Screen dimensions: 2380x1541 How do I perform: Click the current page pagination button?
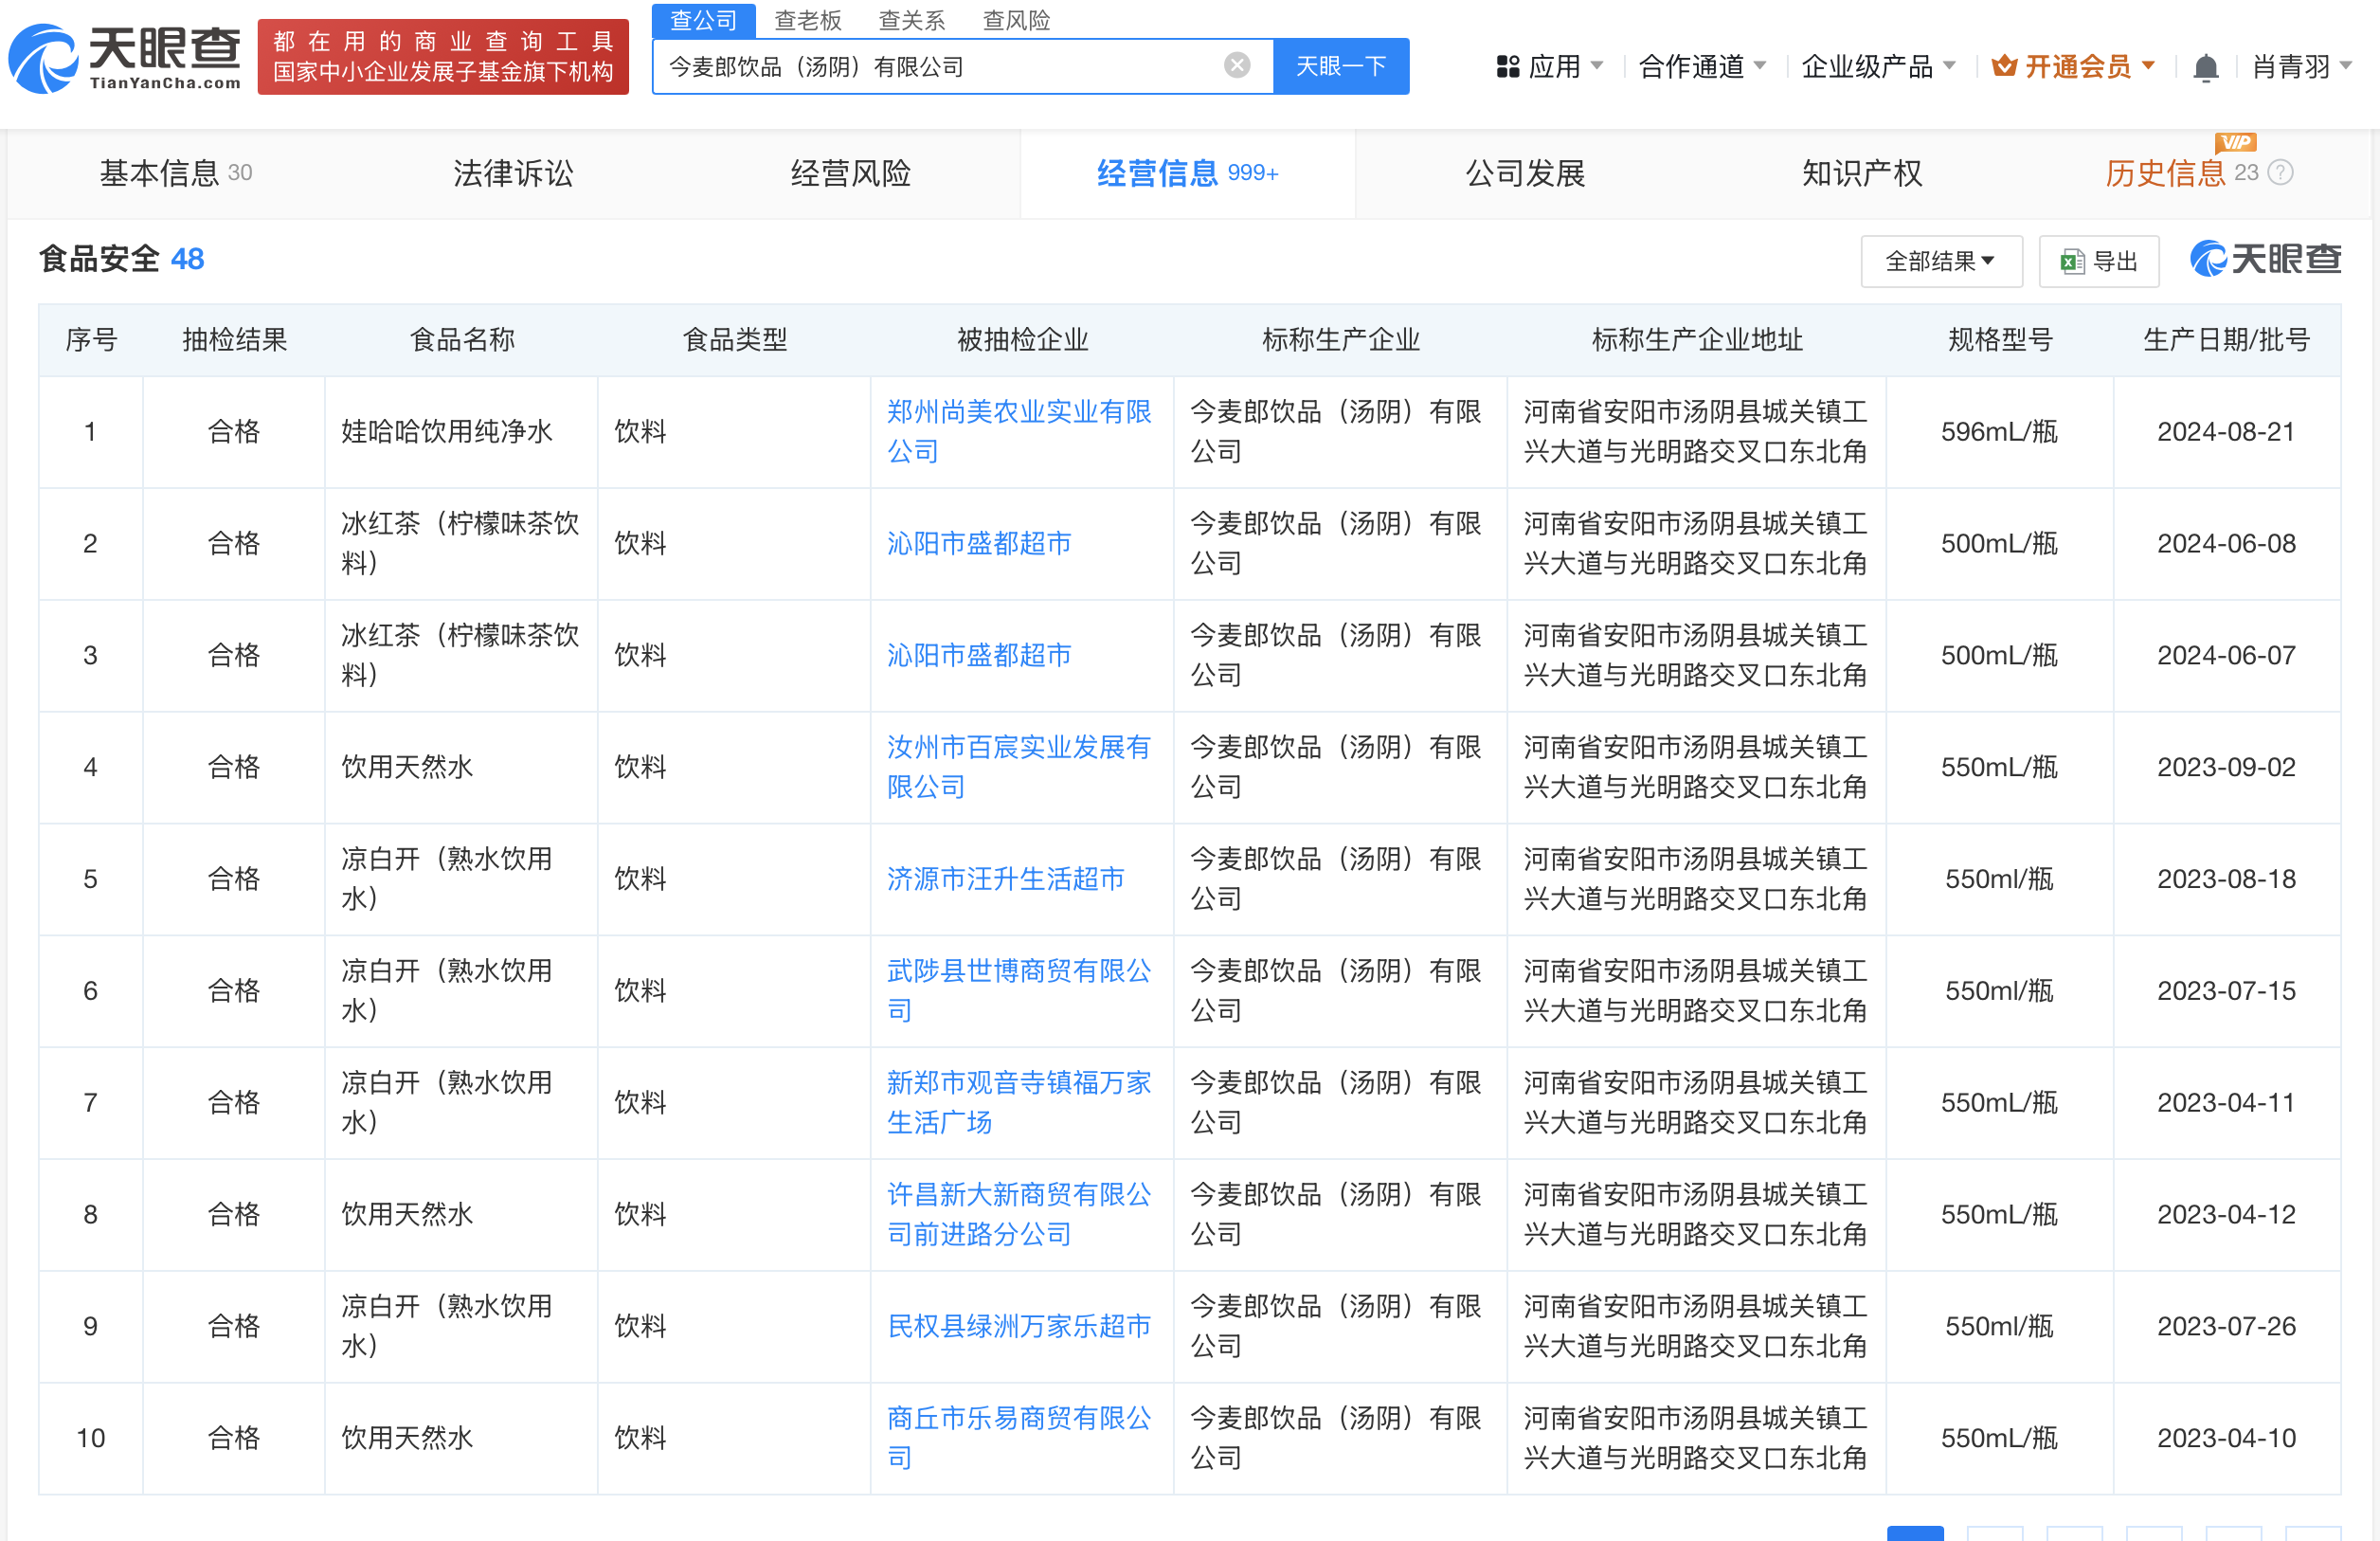click(1915, 1533)
